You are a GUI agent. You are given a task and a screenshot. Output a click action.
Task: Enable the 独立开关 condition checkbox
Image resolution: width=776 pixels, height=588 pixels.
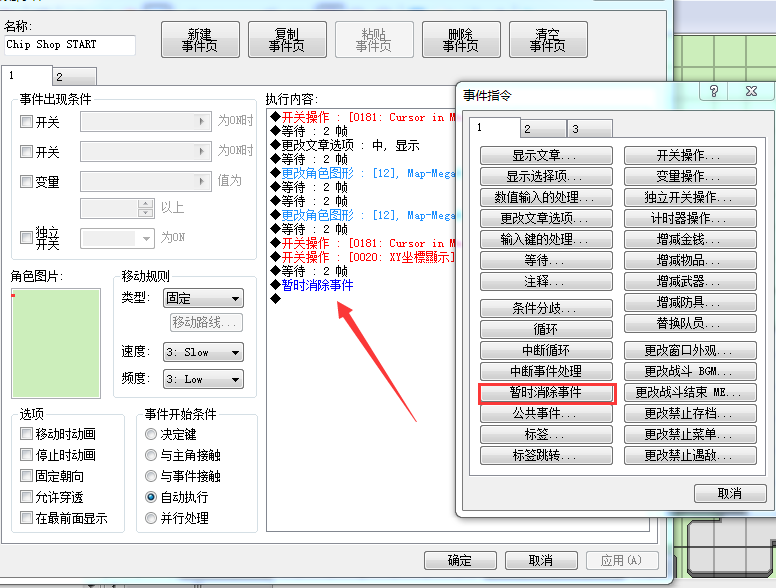26,238
